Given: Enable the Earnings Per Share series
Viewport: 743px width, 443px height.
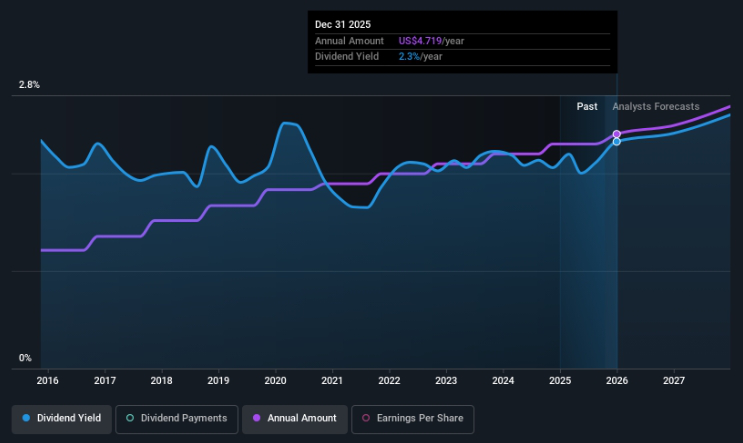Looking at the screenshot, I should click(412, 418).
